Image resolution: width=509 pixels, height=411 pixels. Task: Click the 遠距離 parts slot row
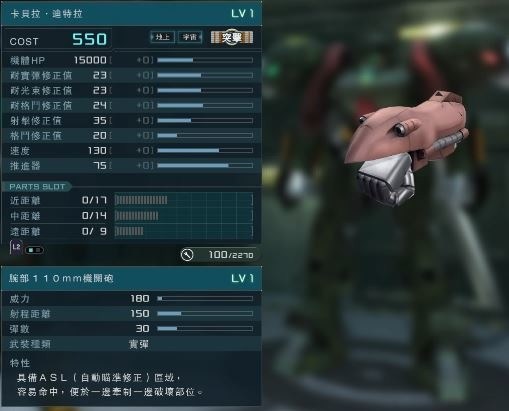pos(131,231)
